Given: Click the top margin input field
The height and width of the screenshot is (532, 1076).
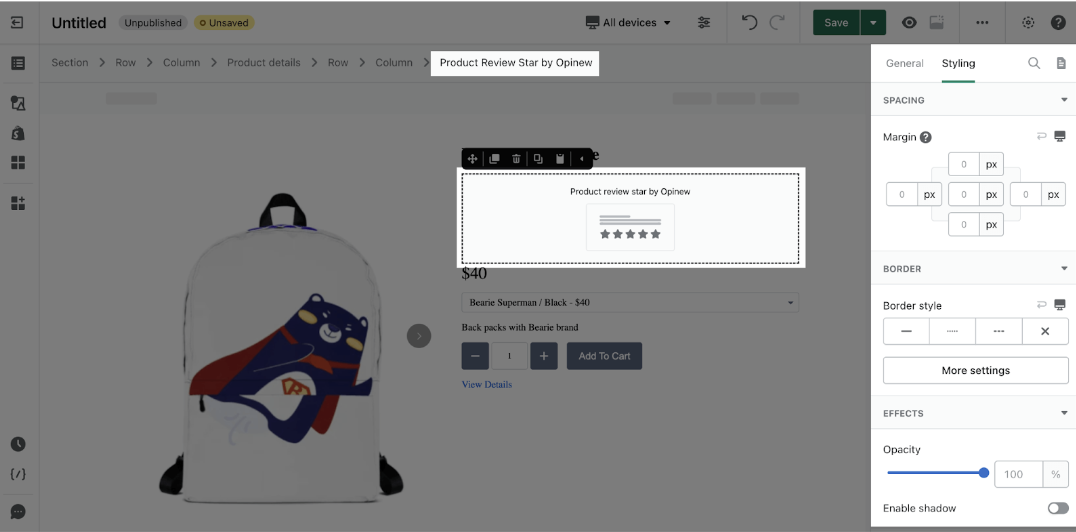Looking at the screenshot, I should pyautogui.click(x=964, y=165).
